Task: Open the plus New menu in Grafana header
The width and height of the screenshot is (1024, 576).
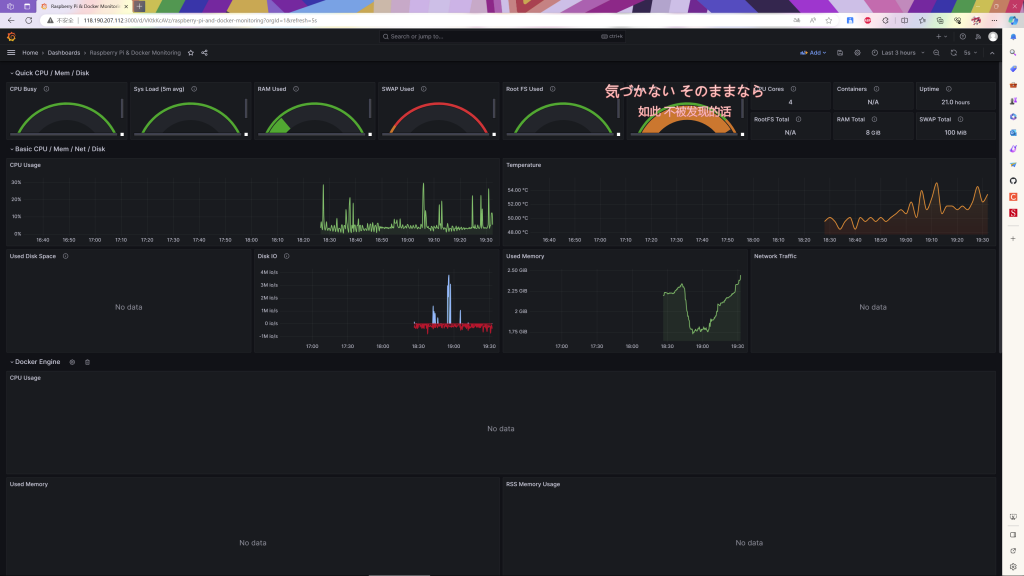Action: pyautogui.click(x=941, y=37)
